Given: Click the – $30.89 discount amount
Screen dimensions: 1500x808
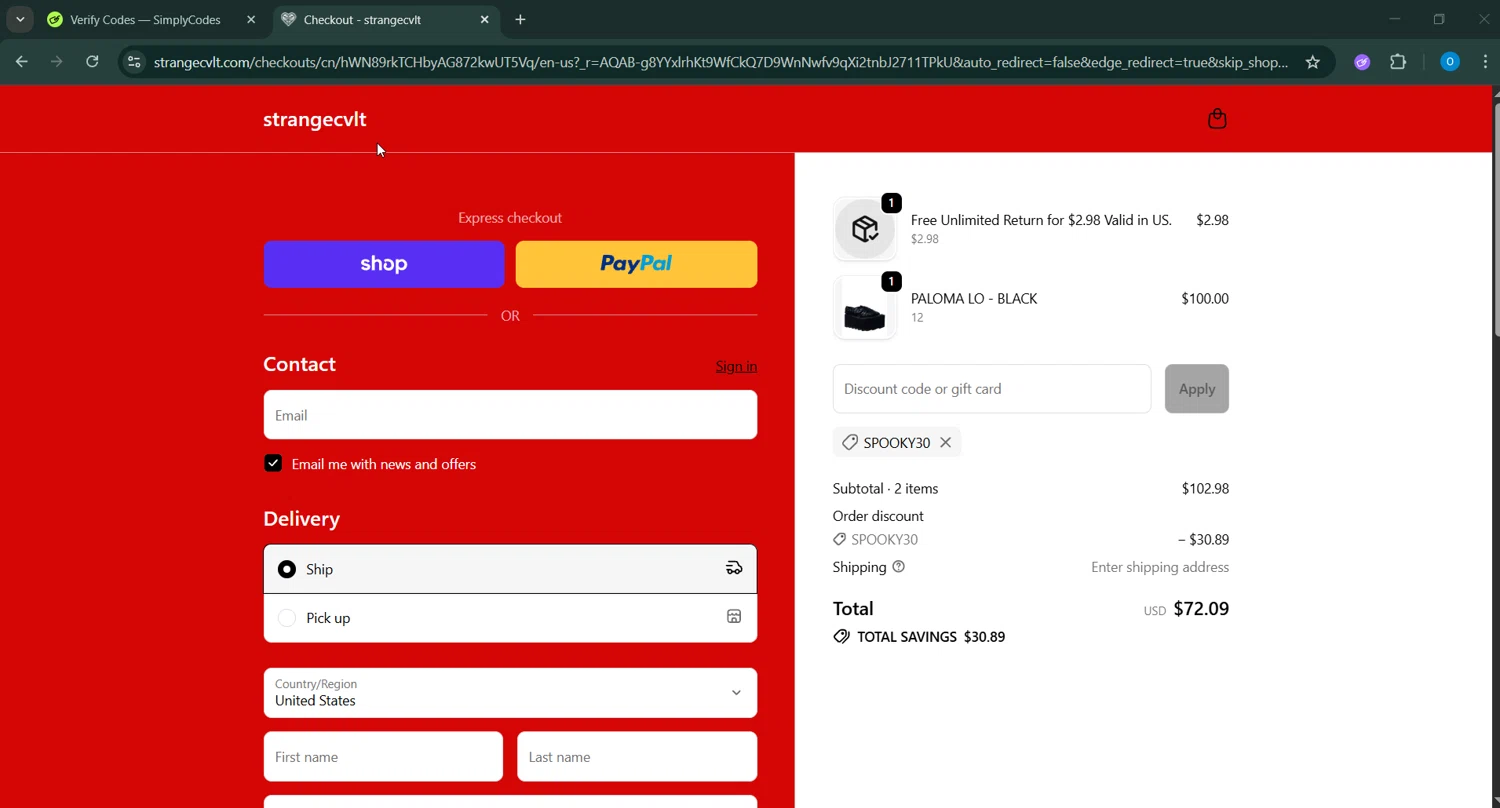Looking at the screenshot, I should [x=1203, y=540].
